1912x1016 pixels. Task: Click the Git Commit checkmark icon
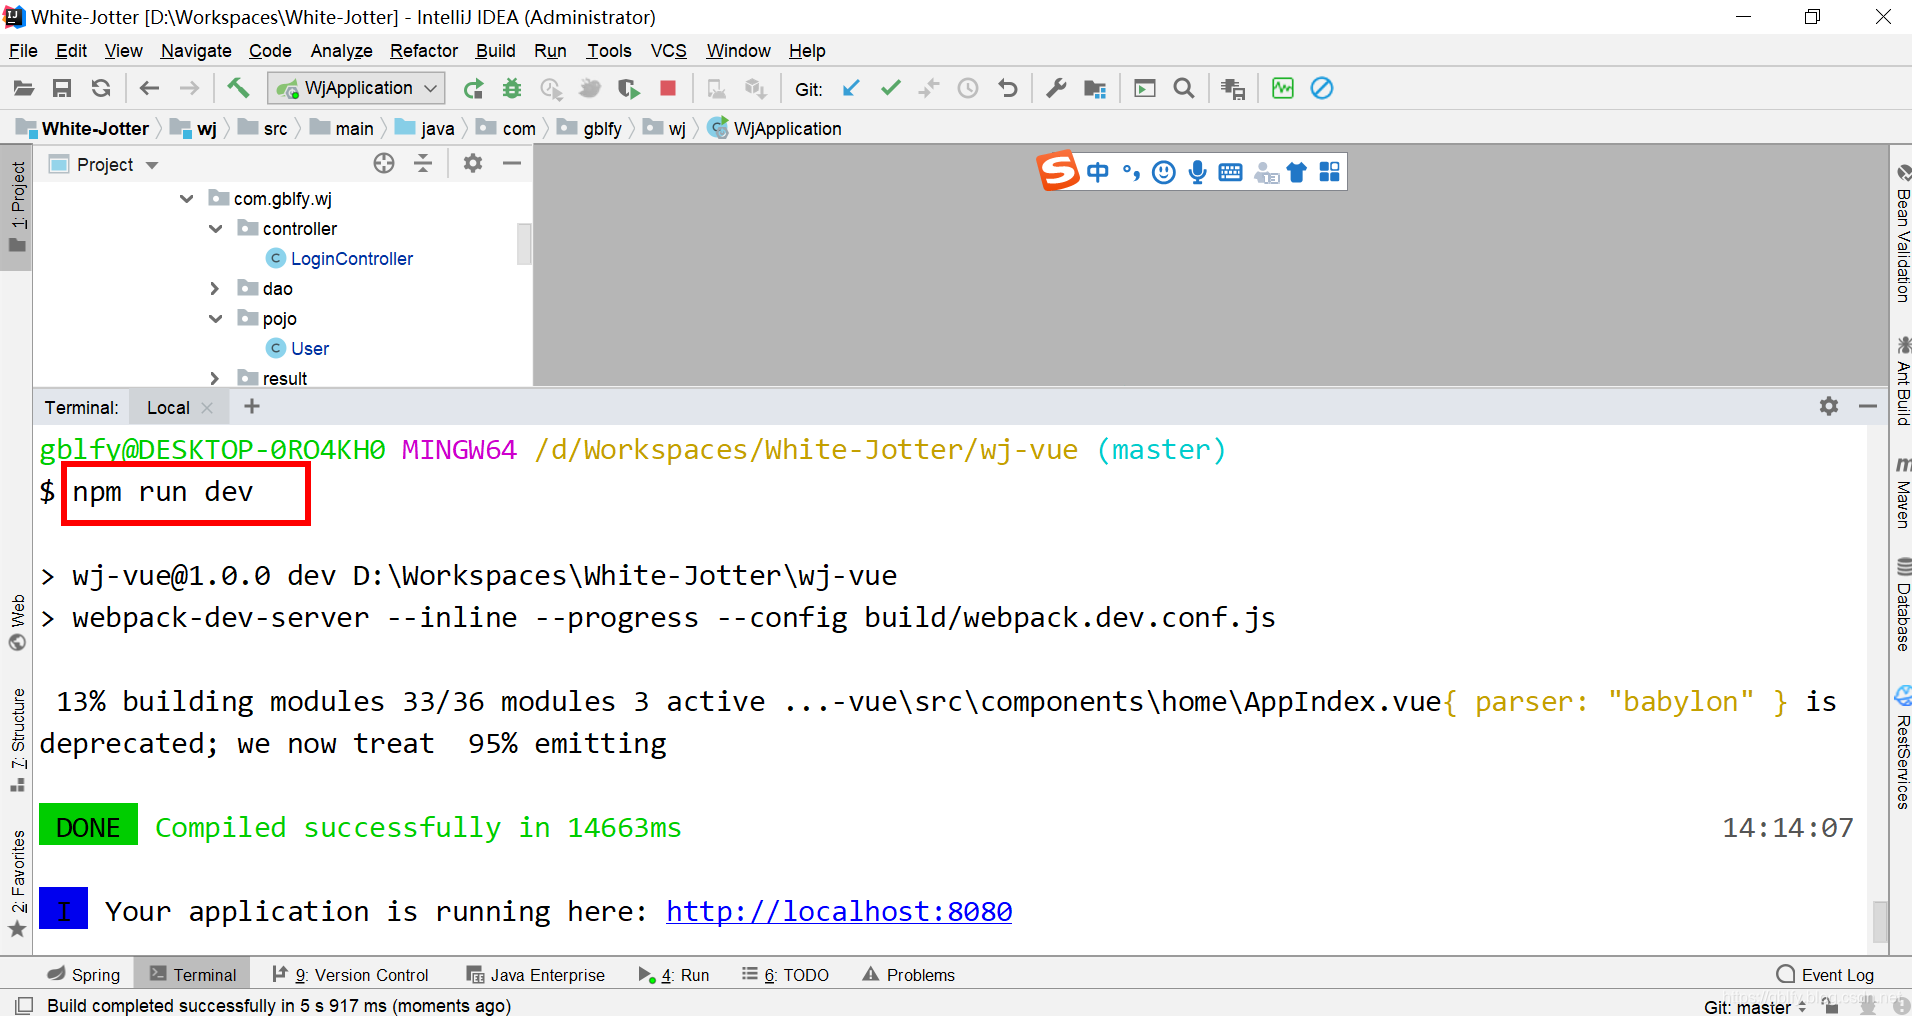tap(890, 89)
